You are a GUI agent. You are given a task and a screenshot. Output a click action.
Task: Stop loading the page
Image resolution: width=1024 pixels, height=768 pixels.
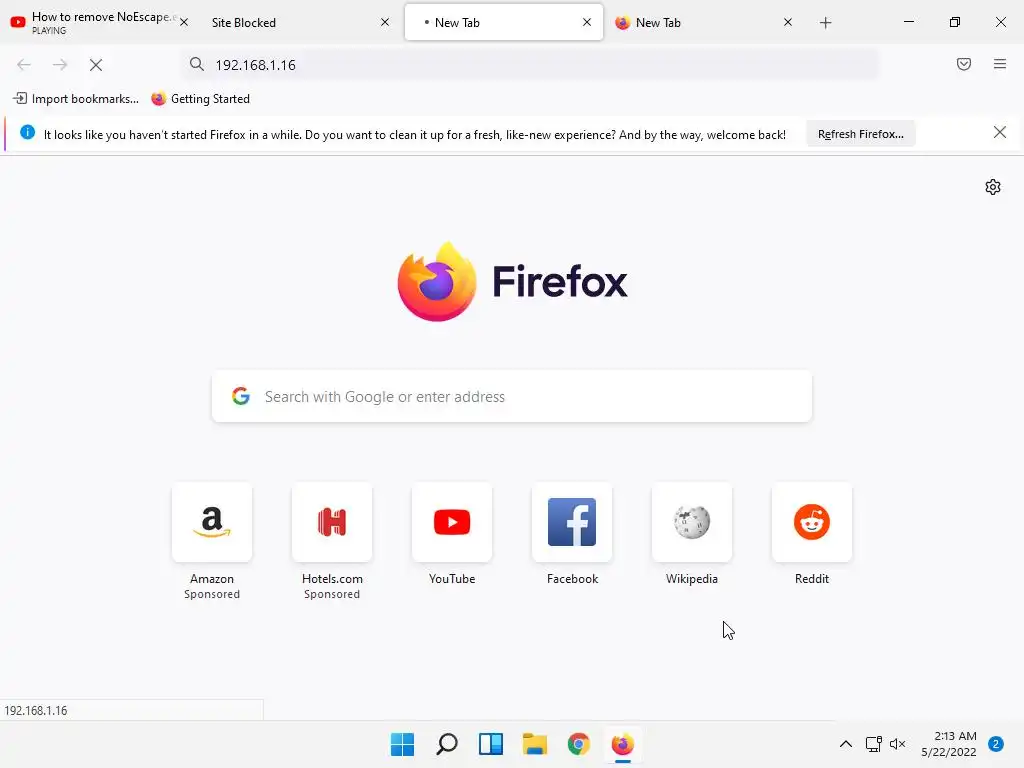(96, 65)
